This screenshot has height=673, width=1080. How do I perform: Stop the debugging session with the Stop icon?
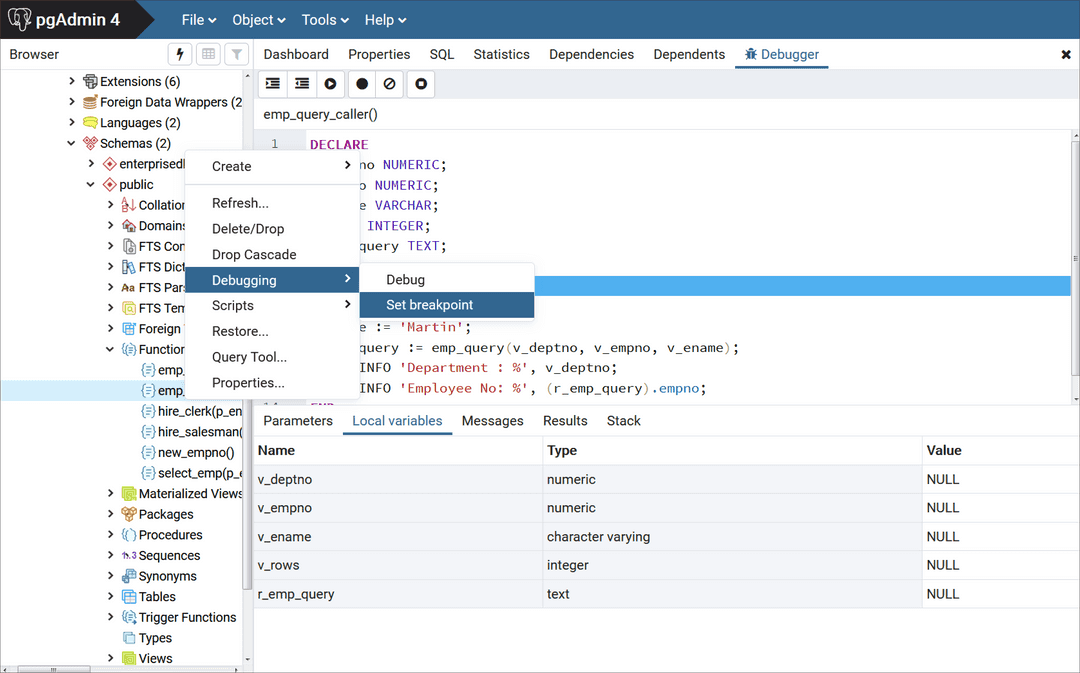(420, 84)
